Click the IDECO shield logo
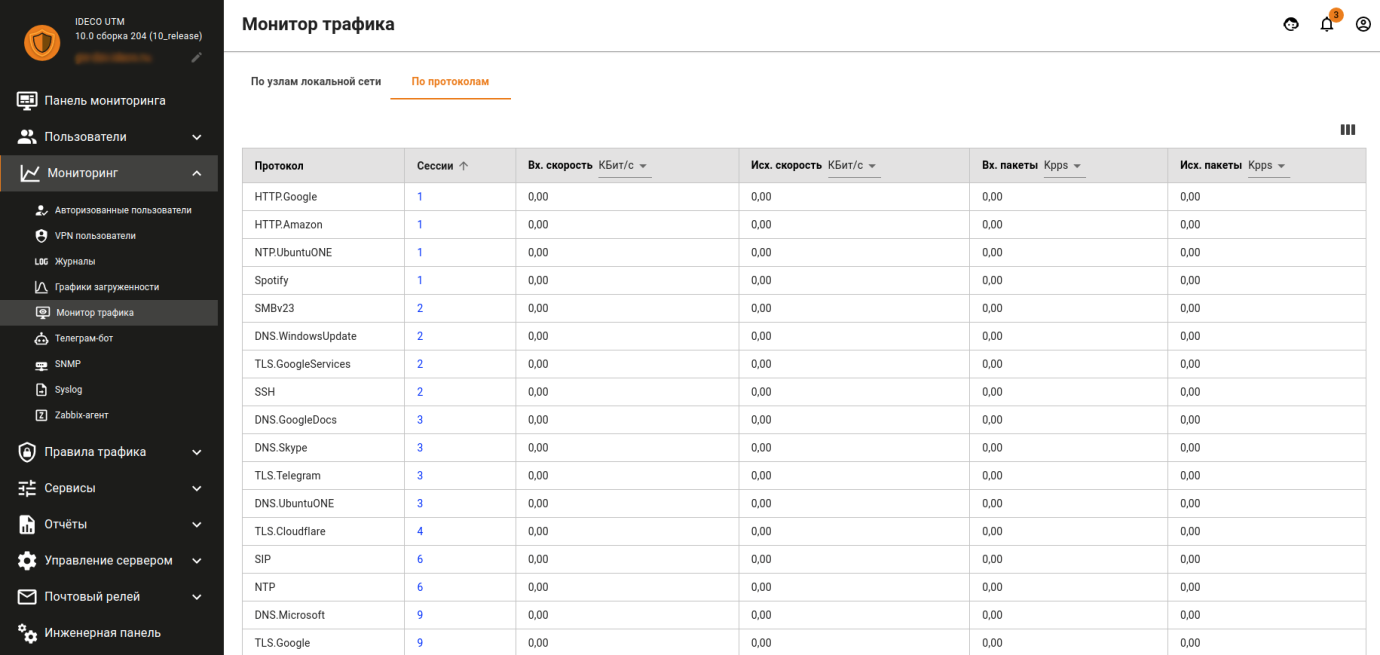1380x655 pixels. tap(42, 43)
